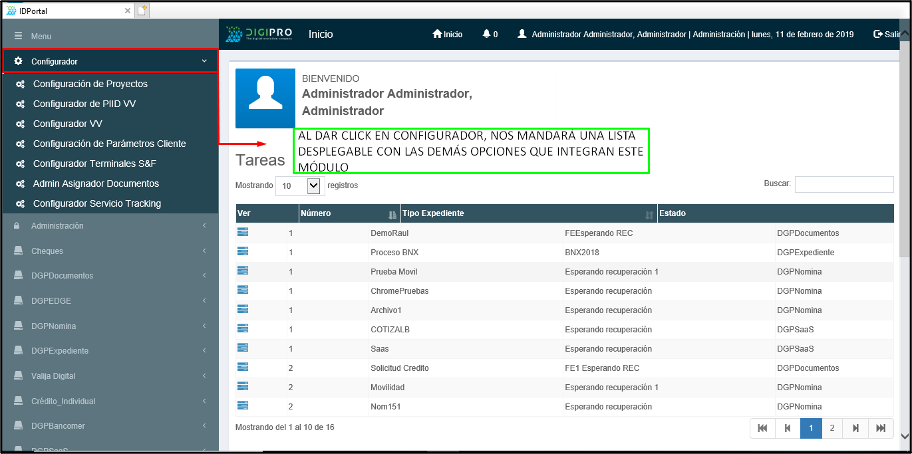Click the Buscar search field

[x=844, y=185]
